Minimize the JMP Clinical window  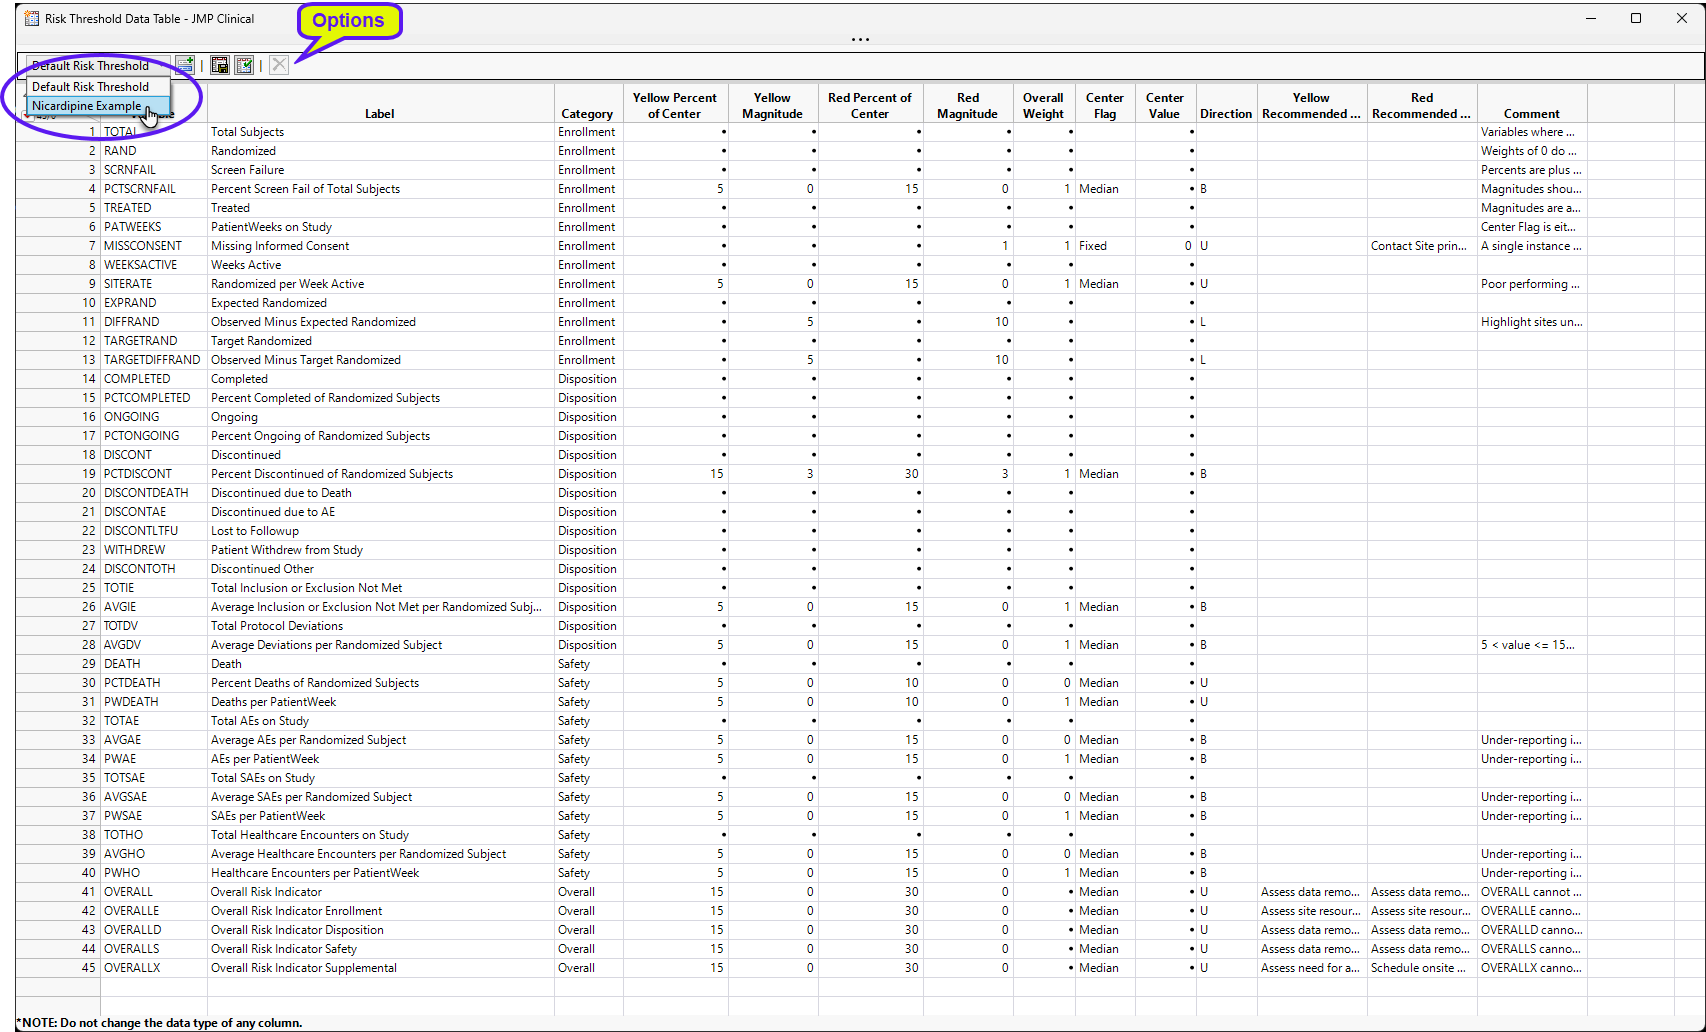[x=1590, y=18]
